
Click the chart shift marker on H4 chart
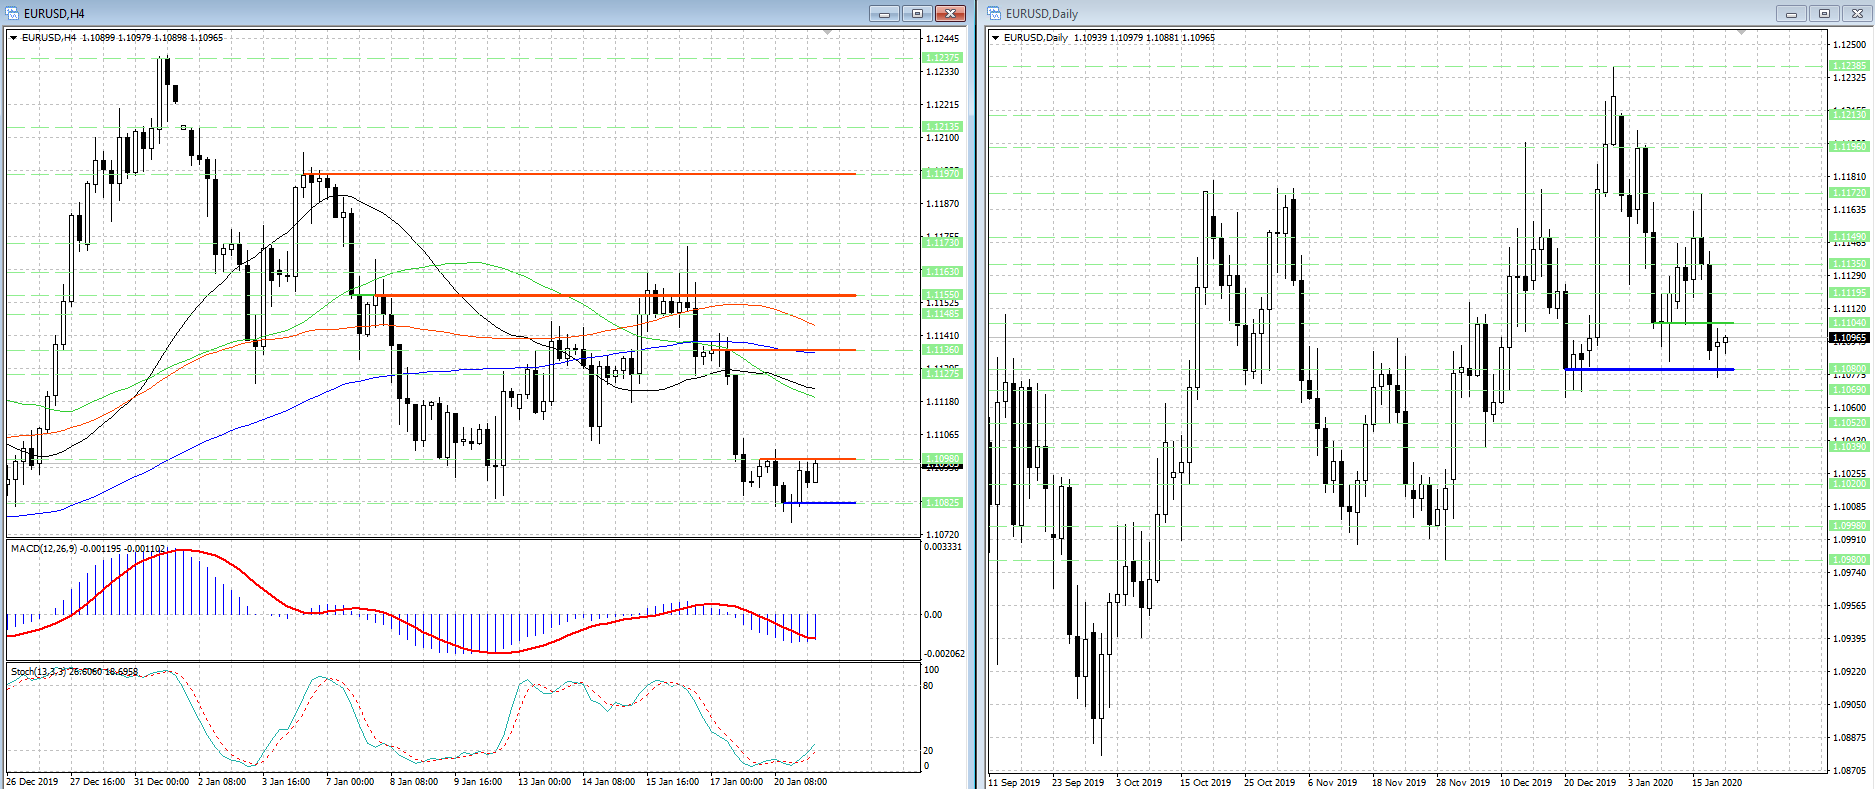pyautogui.click(x=827, y=33)
